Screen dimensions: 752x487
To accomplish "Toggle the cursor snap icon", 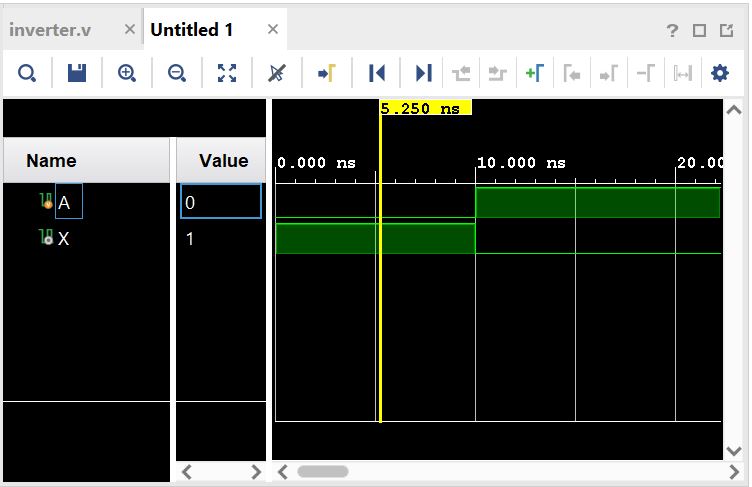I will tap(277, 73).
